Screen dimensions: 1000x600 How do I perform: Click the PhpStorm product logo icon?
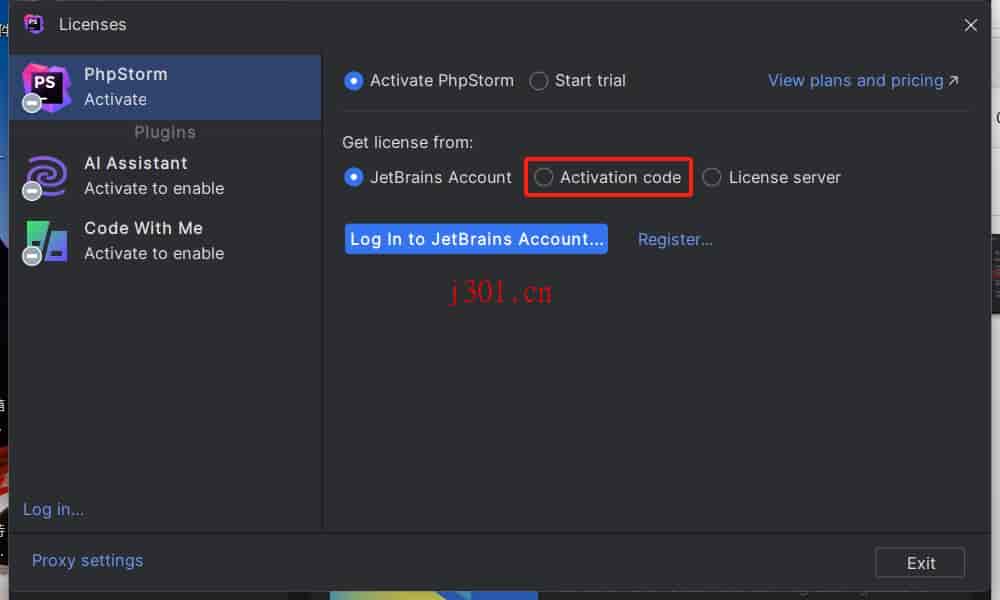46,87
